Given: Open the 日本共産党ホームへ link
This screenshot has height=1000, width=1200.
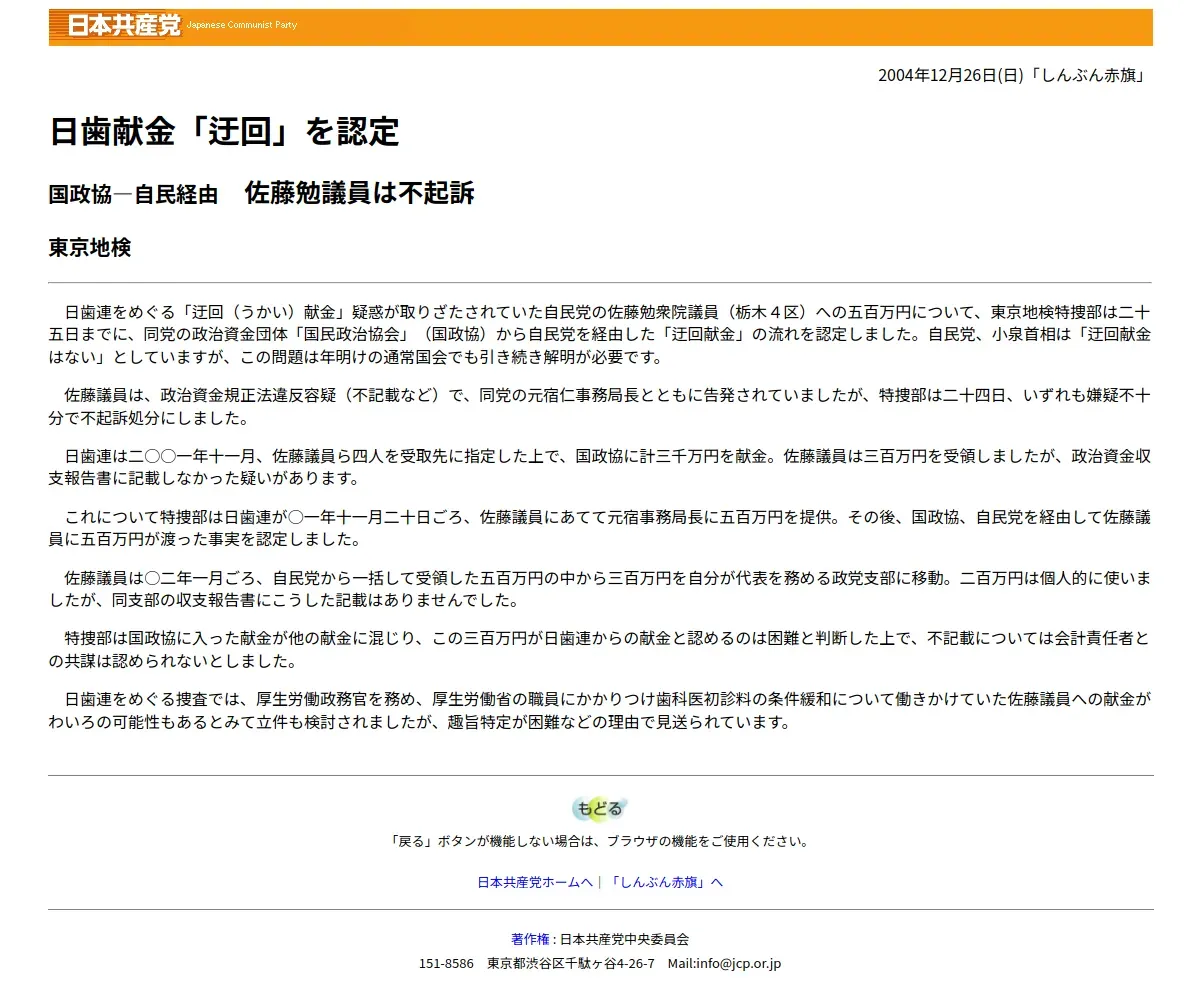Looking at the screenshot, I should [x=535, y=882].
